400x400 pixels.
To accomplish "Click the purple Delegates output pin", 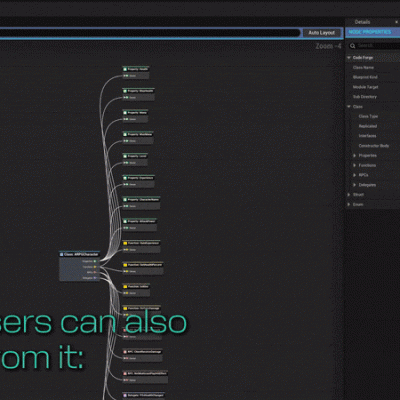I will 95,278.
